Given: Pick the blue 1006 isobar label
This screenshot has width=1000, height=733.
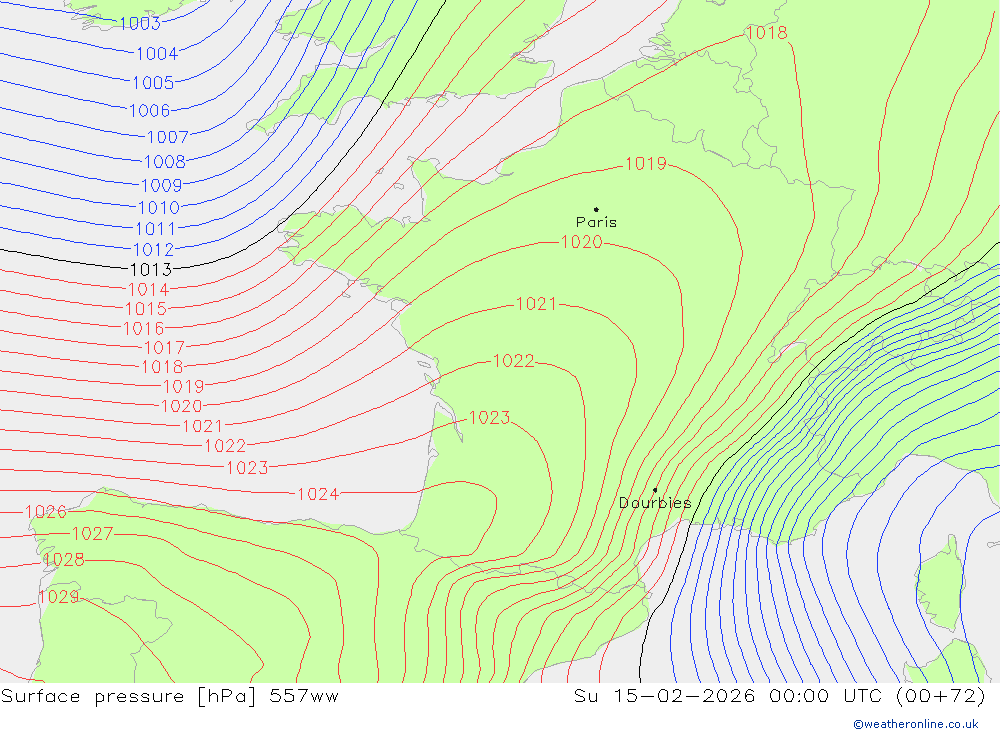Looking at the screenshot, I should coord(150,111).
